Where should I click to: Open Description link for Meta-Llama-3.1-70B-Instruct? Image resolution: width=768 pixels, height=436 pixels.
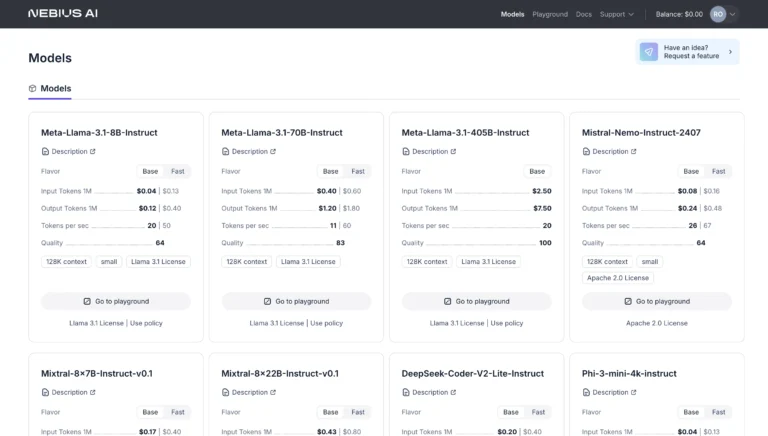click(249, 151)
